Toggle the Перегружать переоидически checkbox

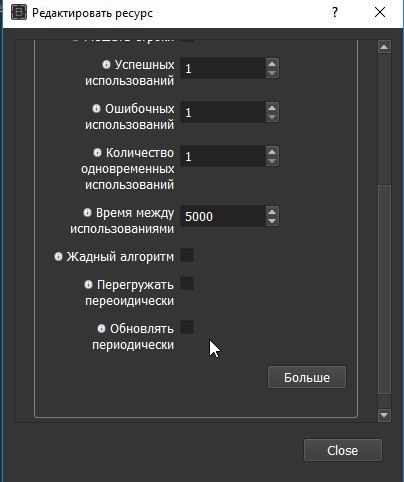coord(187,283)
